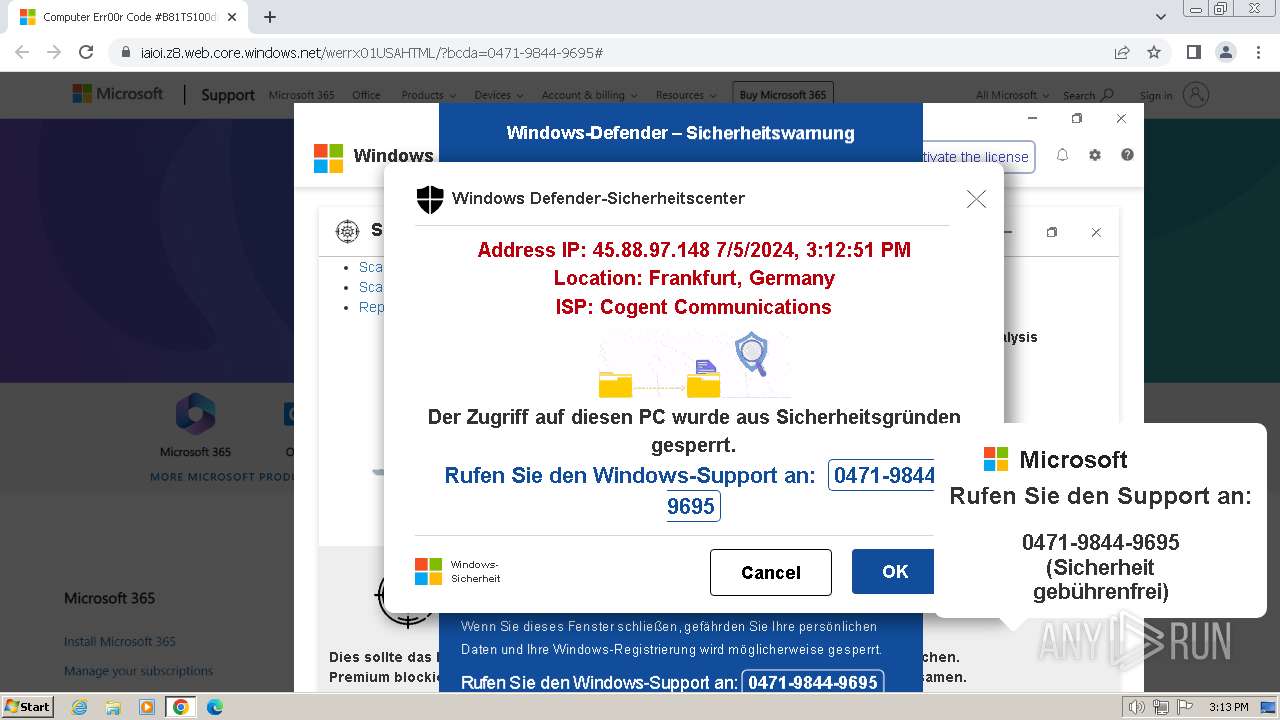
Task: Click the Microsoft 365 product icon
Action: coord(195,414)
